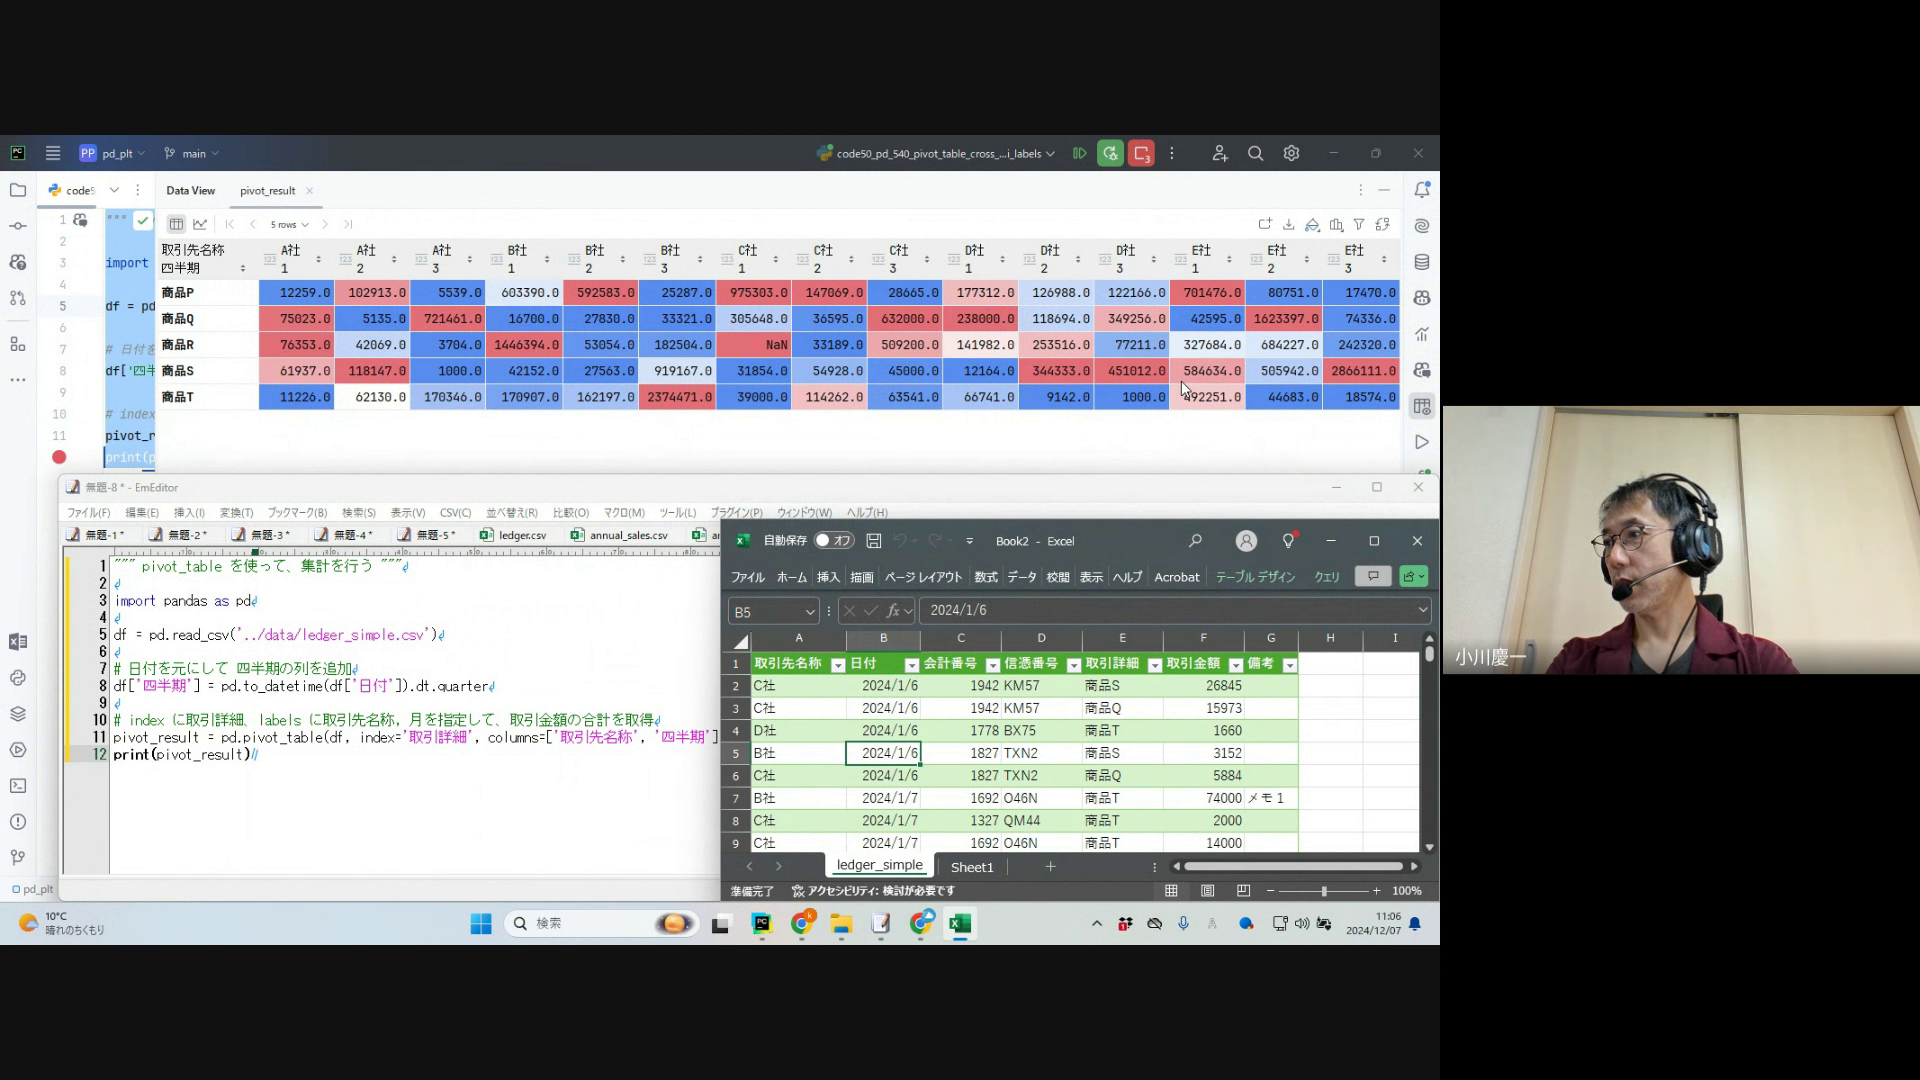This screenshot has height=1080, width=1920.
Task: Expand the run configuration dropdown
Action: [1050, 154]
